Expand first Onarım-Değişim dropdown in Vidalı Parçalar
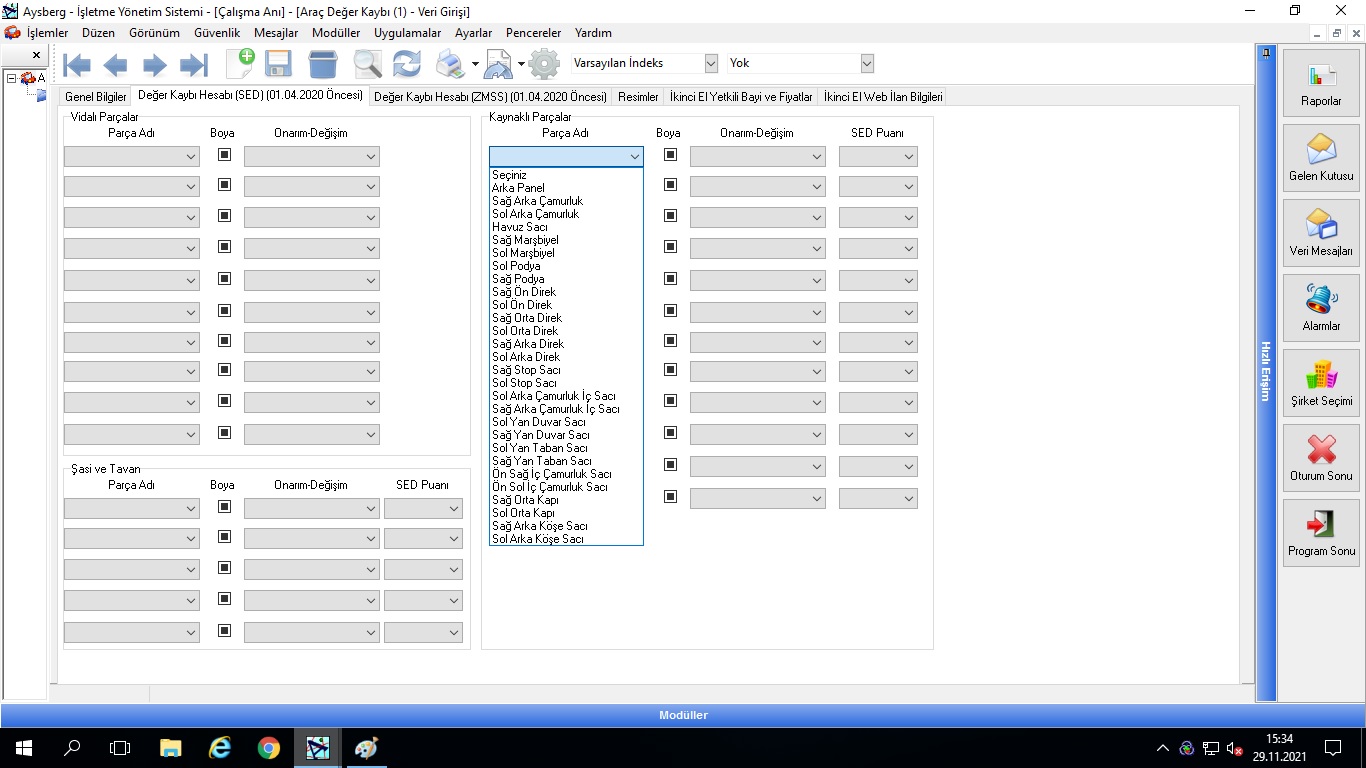 tap(370, 157)
